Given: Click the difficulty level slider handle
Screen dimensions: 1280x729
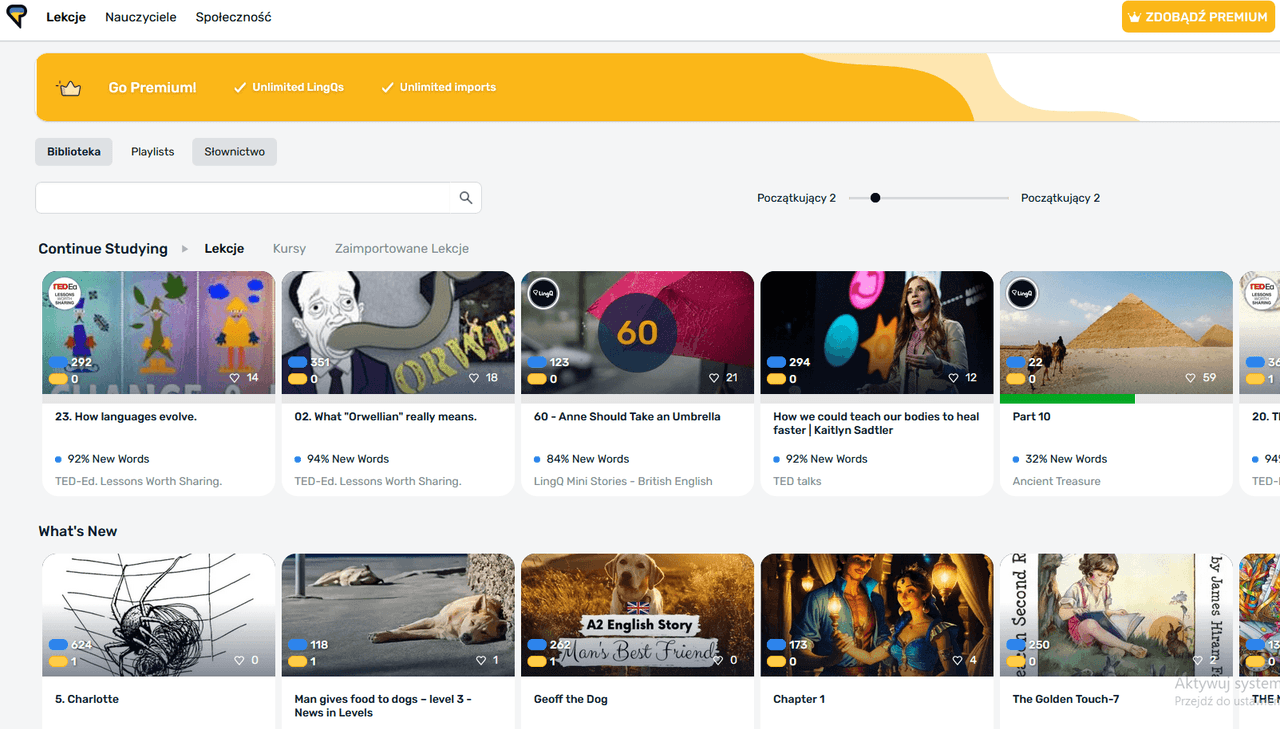Looking at the screenshot, I should 875,198.
